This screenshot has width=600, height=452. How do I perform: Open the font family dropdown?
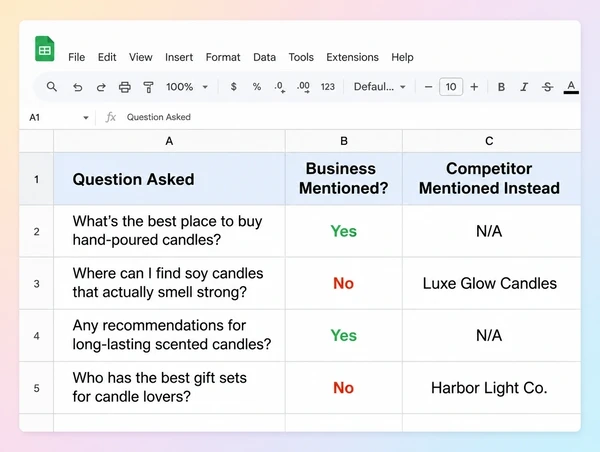pos(379,87)
